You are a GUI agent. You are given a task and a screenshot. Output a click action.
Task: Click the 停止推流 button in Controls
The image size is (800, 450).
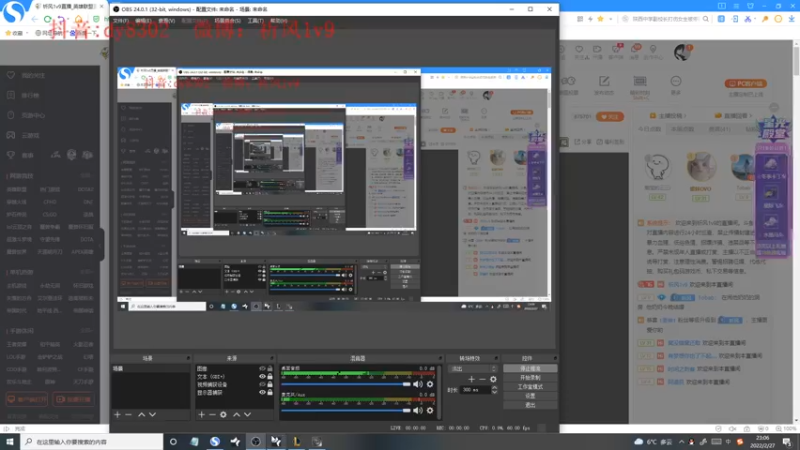[x=530, y=368]
